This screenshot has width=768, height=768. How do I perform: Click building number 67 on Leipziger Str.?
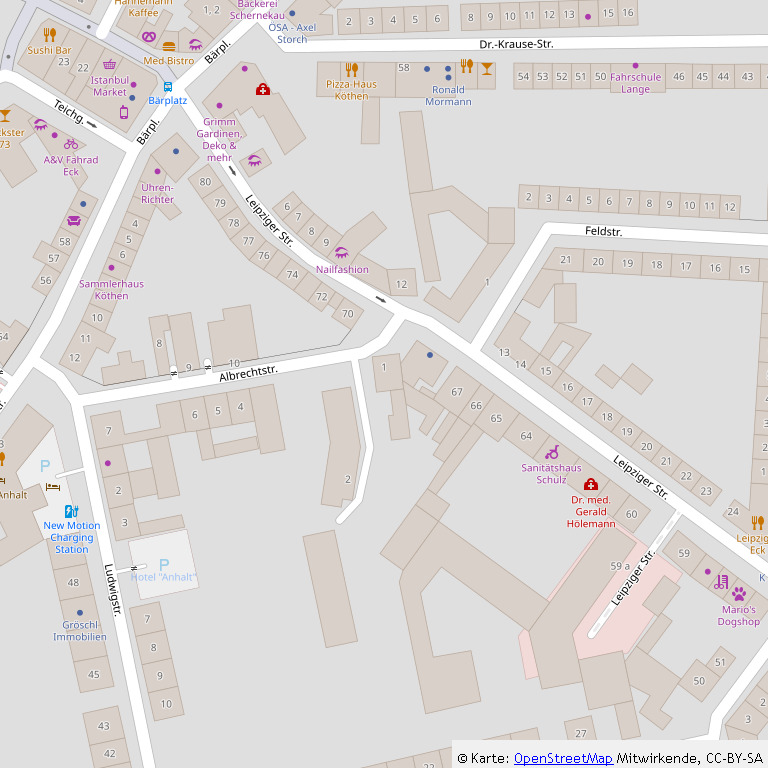tap(456, 392)
